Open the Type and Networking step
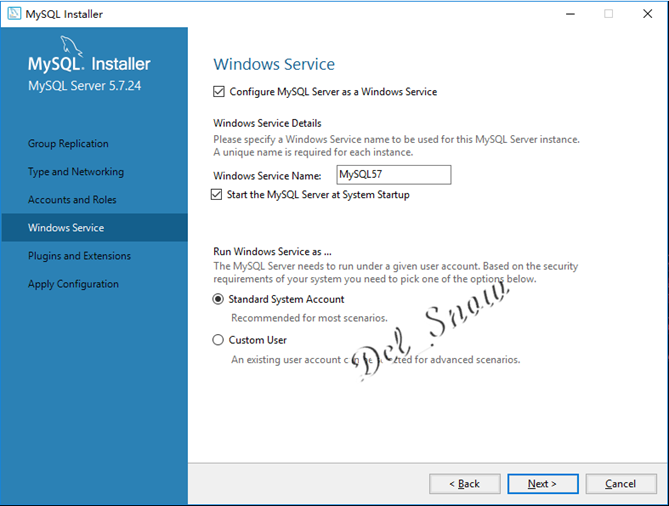Image resolution: width=669 pixels, height=506 pixels. (x=76, y=172)
